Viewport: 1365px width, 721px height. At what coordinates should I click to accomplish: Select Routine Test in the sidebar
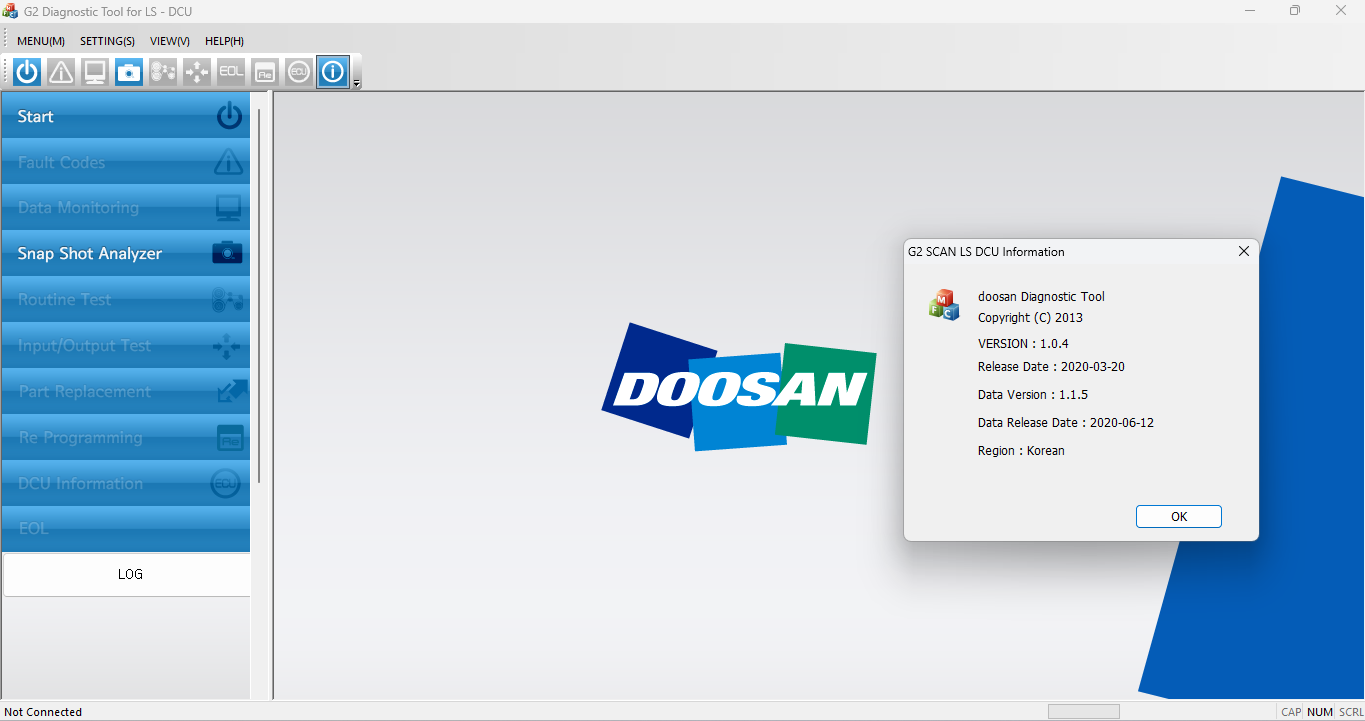pyautogui.click(x=126, y=300)
